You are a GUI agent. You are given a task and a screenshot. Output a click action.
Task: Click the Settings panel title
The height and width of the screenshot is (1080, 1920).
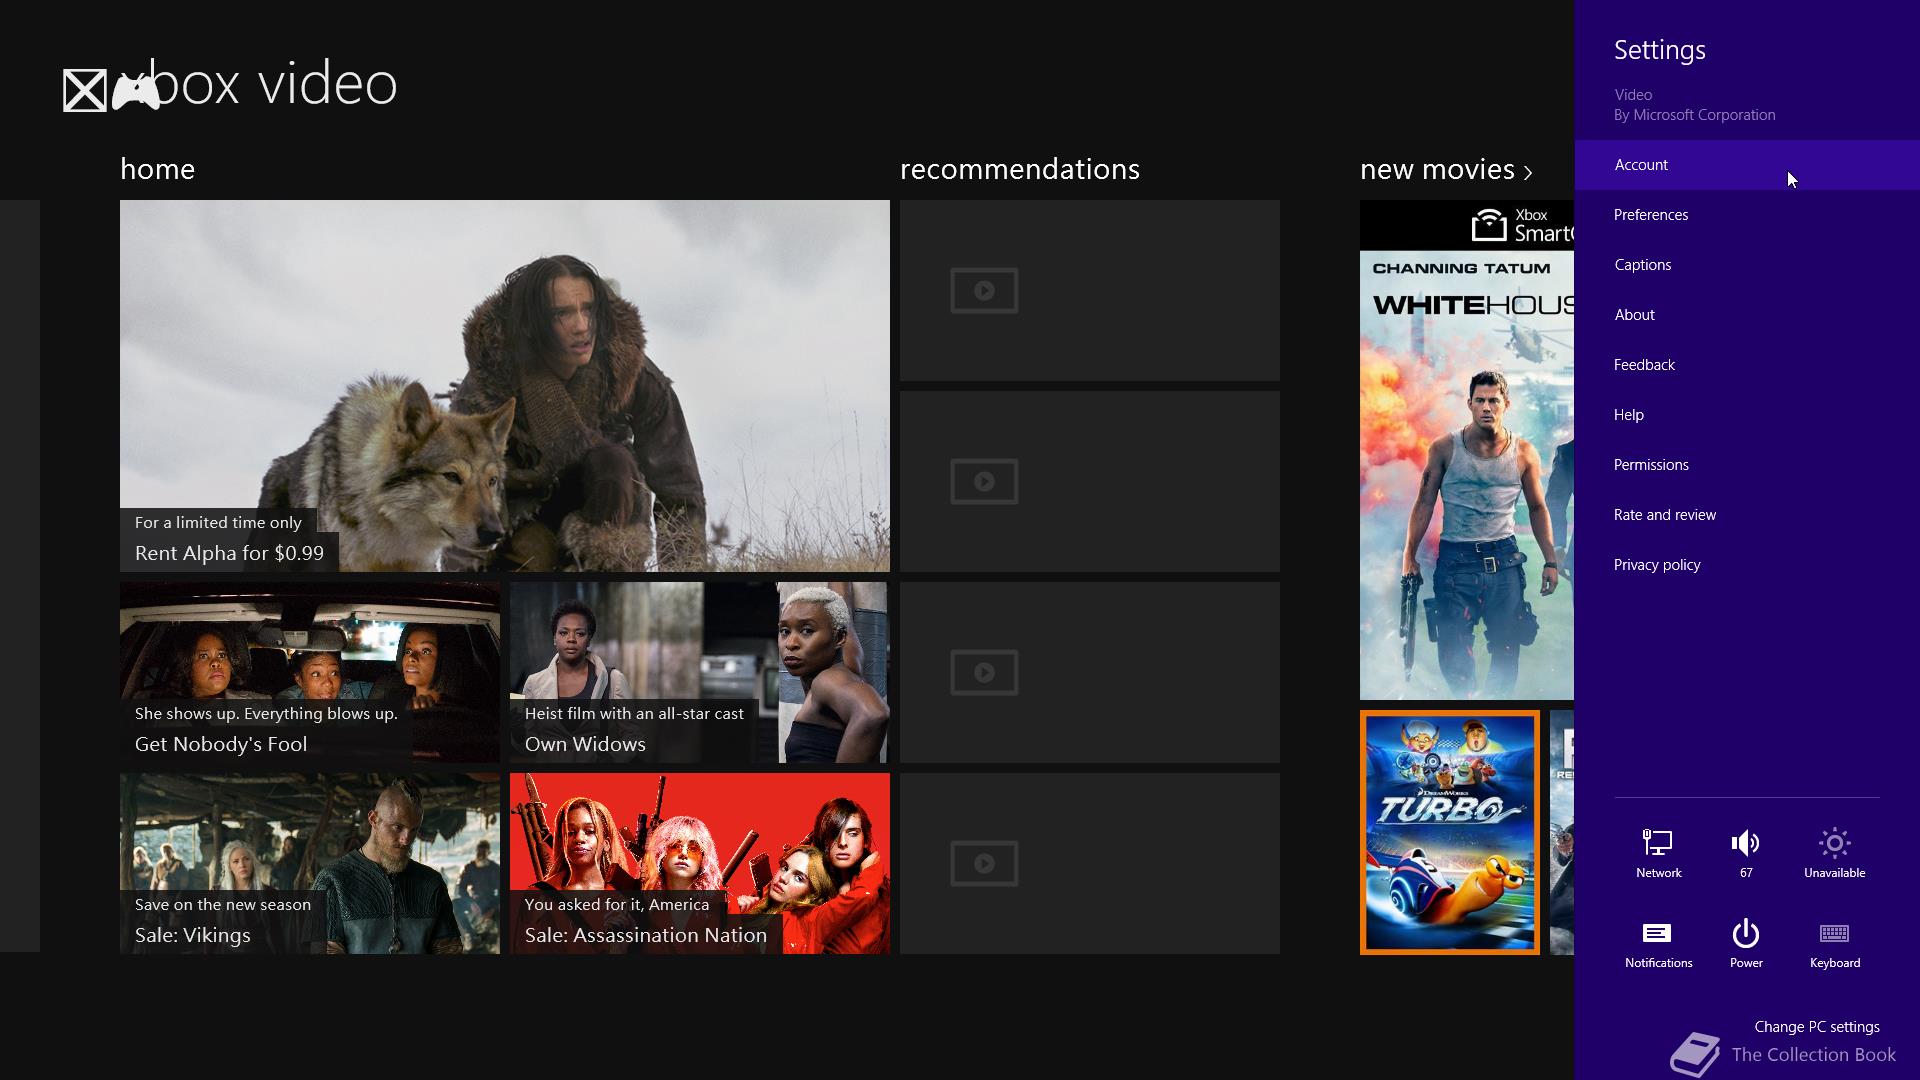click(x=1660, y=50)
